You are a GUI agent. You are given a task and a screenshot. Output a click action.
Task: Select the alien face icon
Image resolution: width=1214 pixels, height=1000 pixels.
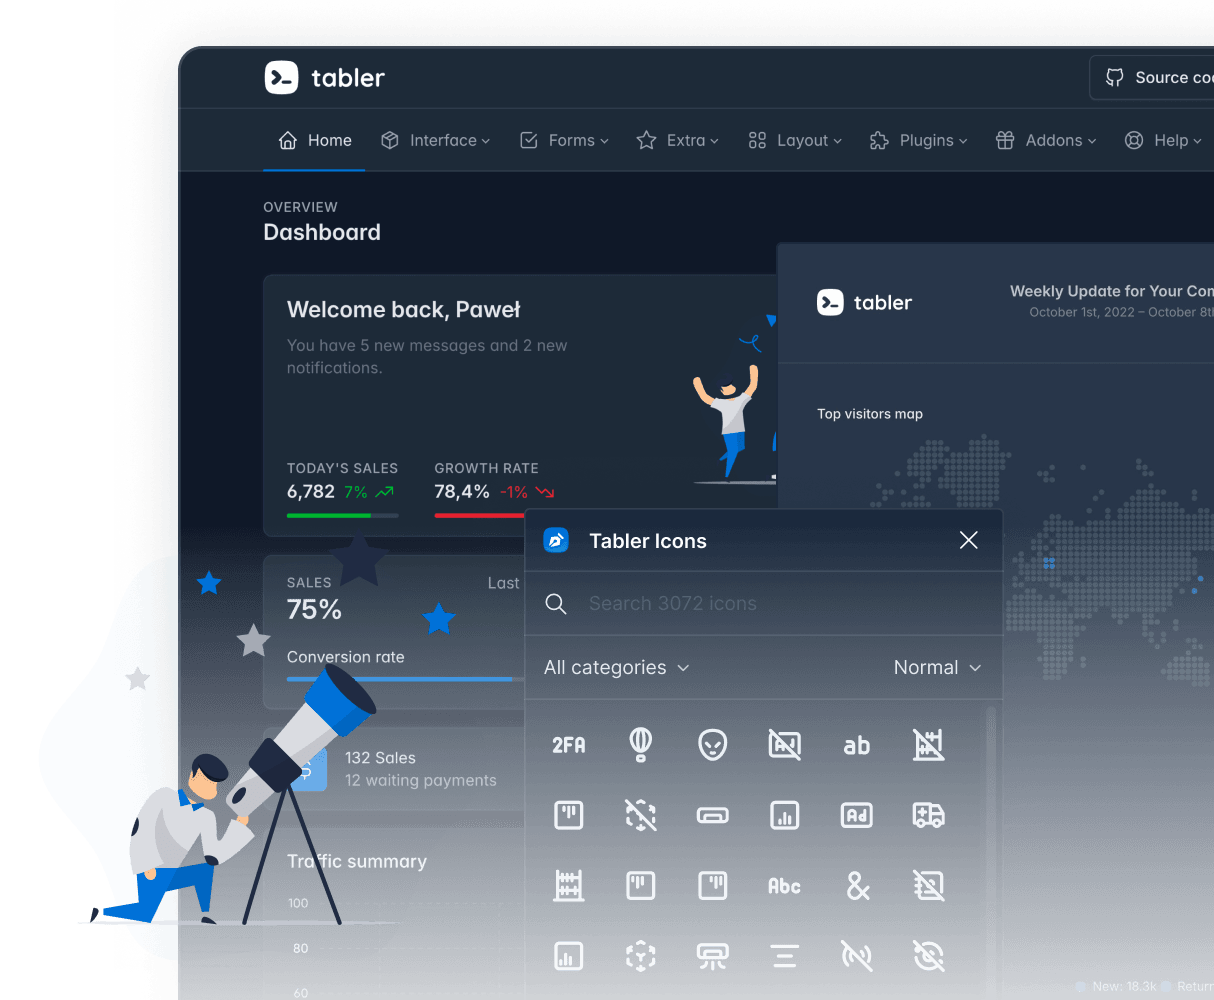click(713, 745)
